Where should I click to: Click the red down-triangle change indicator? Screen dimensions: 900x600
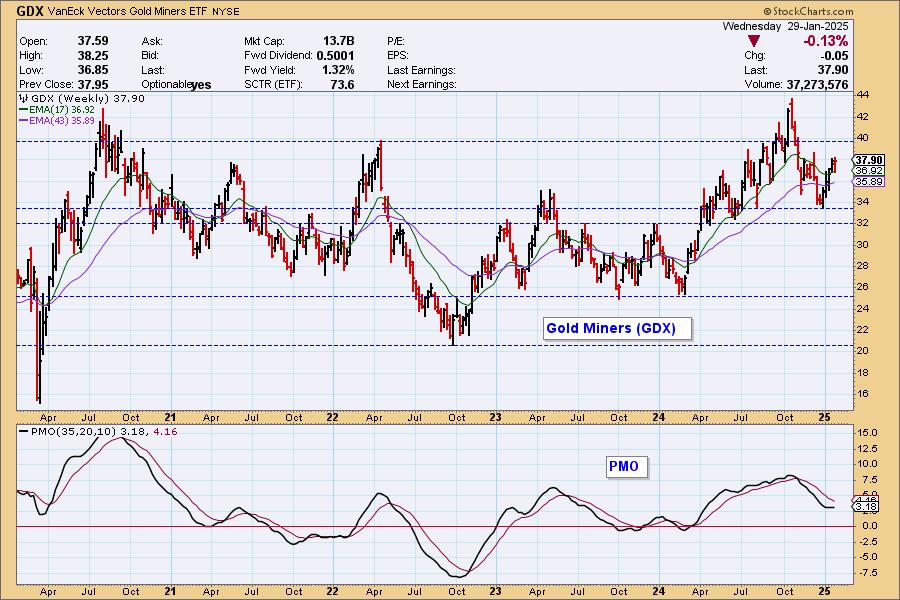point(754,41)
